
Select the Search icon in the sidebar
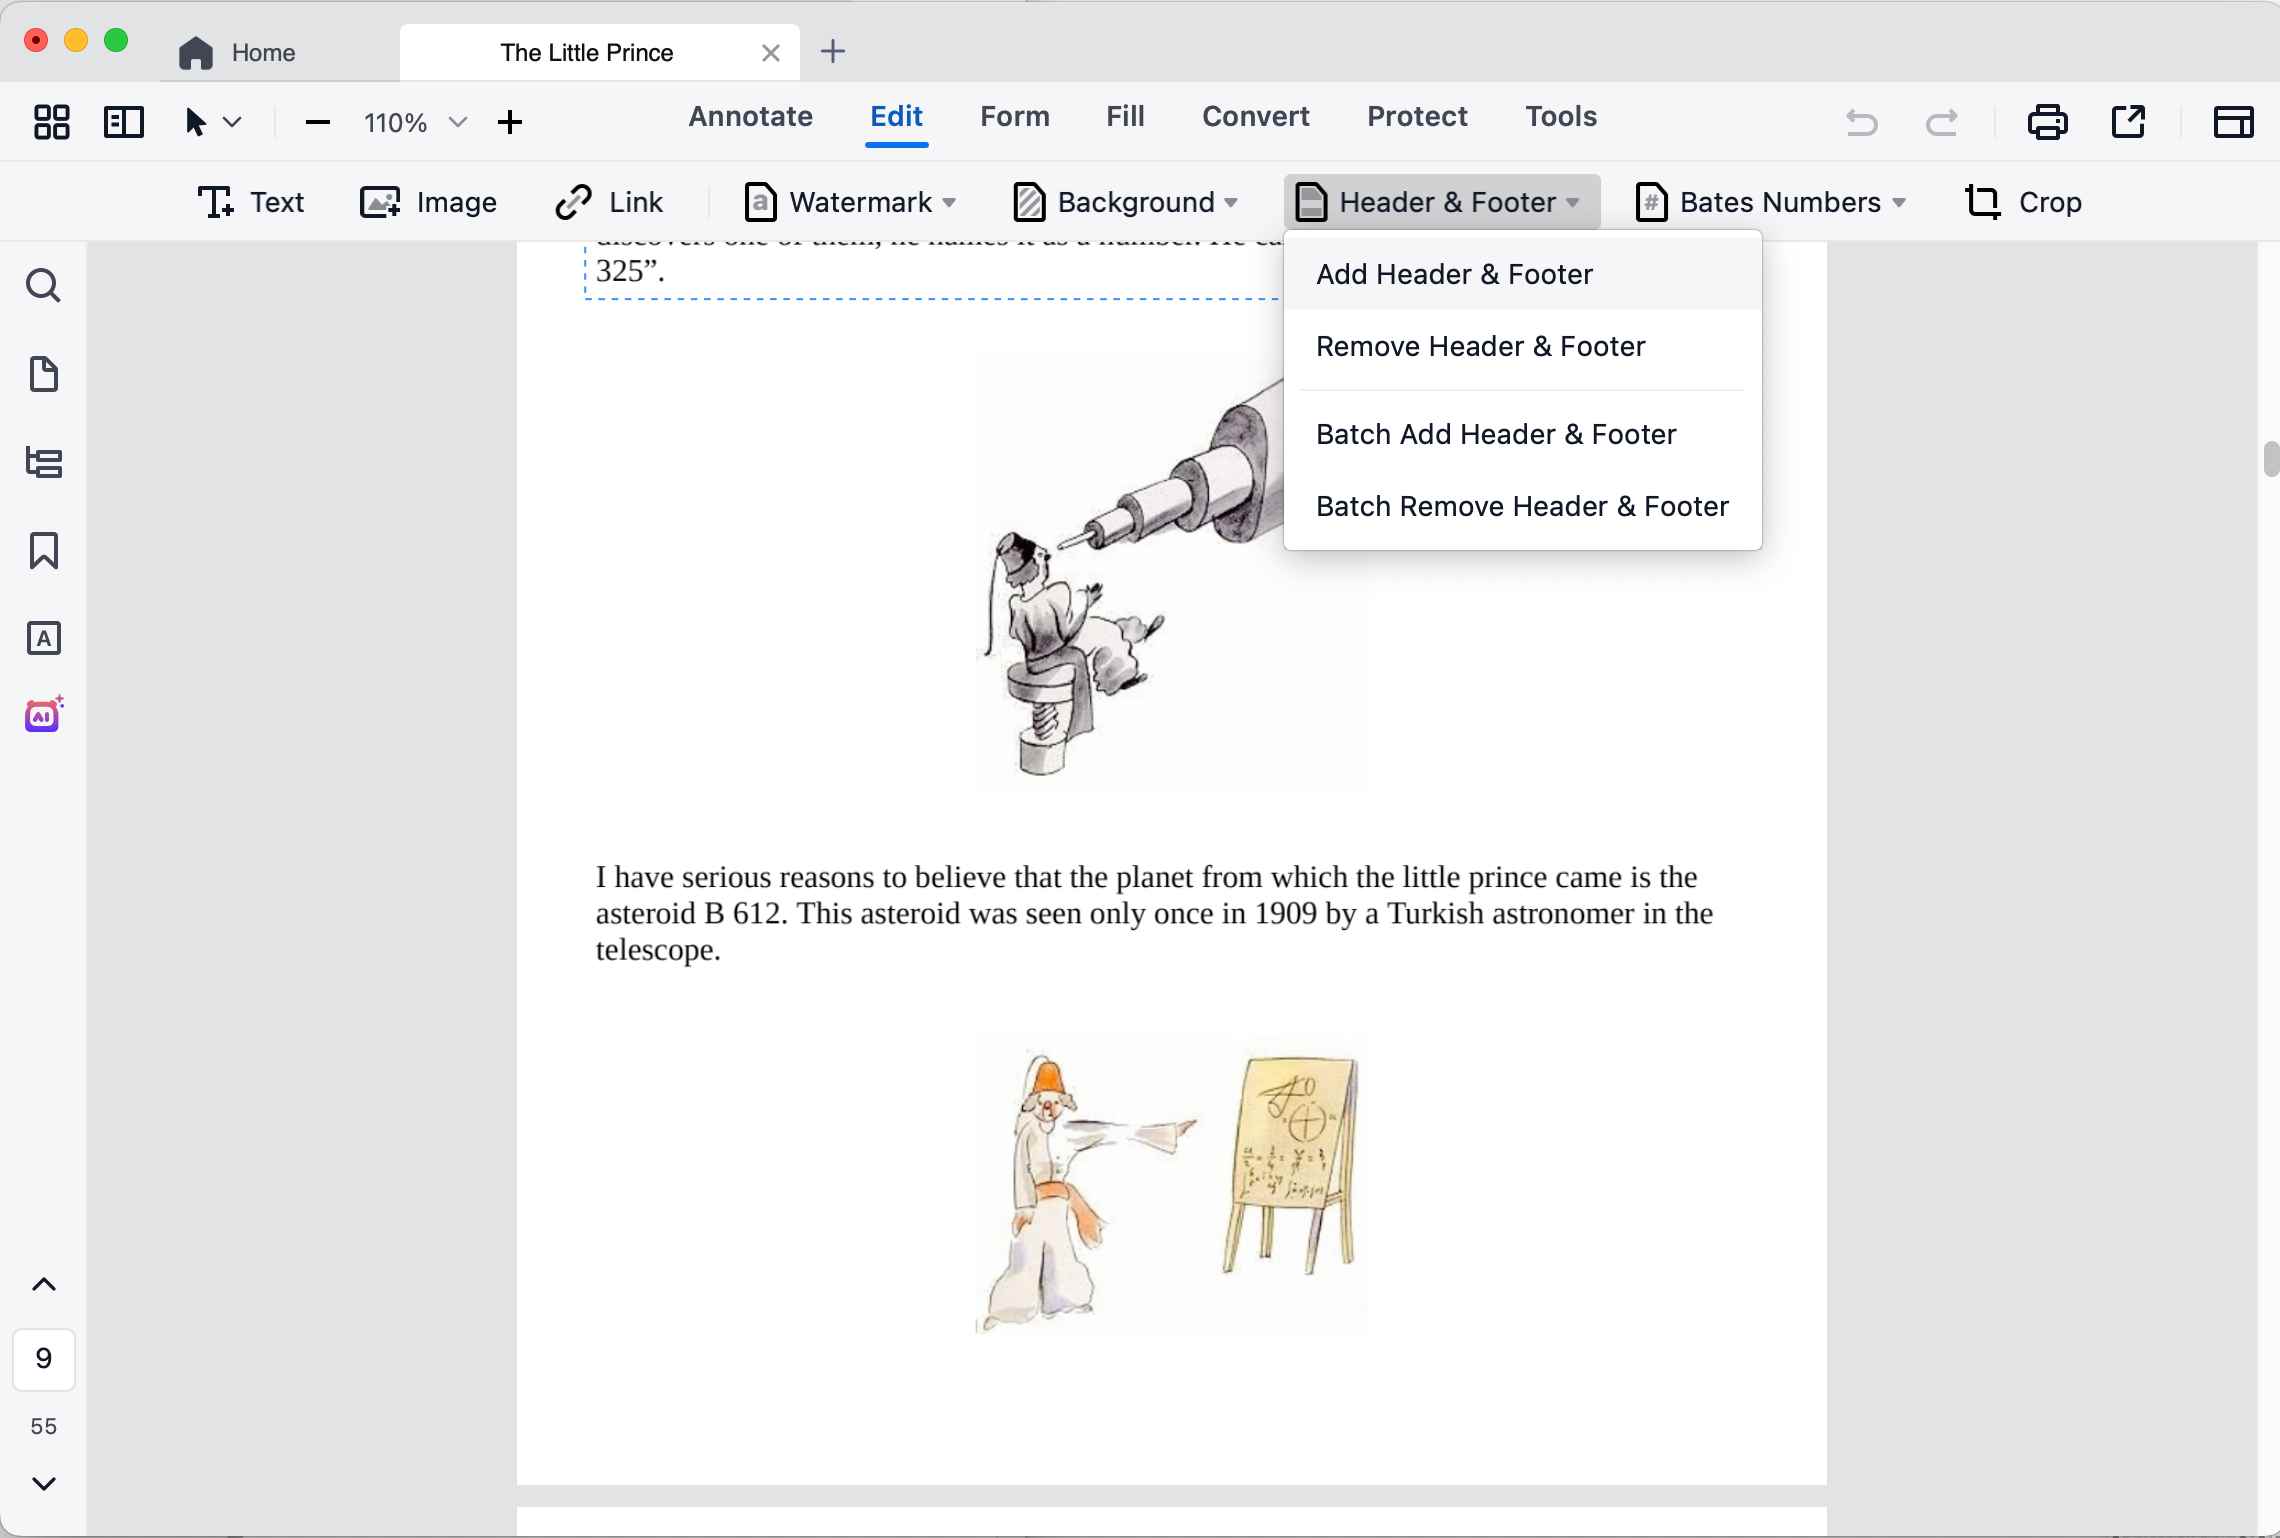pos(44,285)
